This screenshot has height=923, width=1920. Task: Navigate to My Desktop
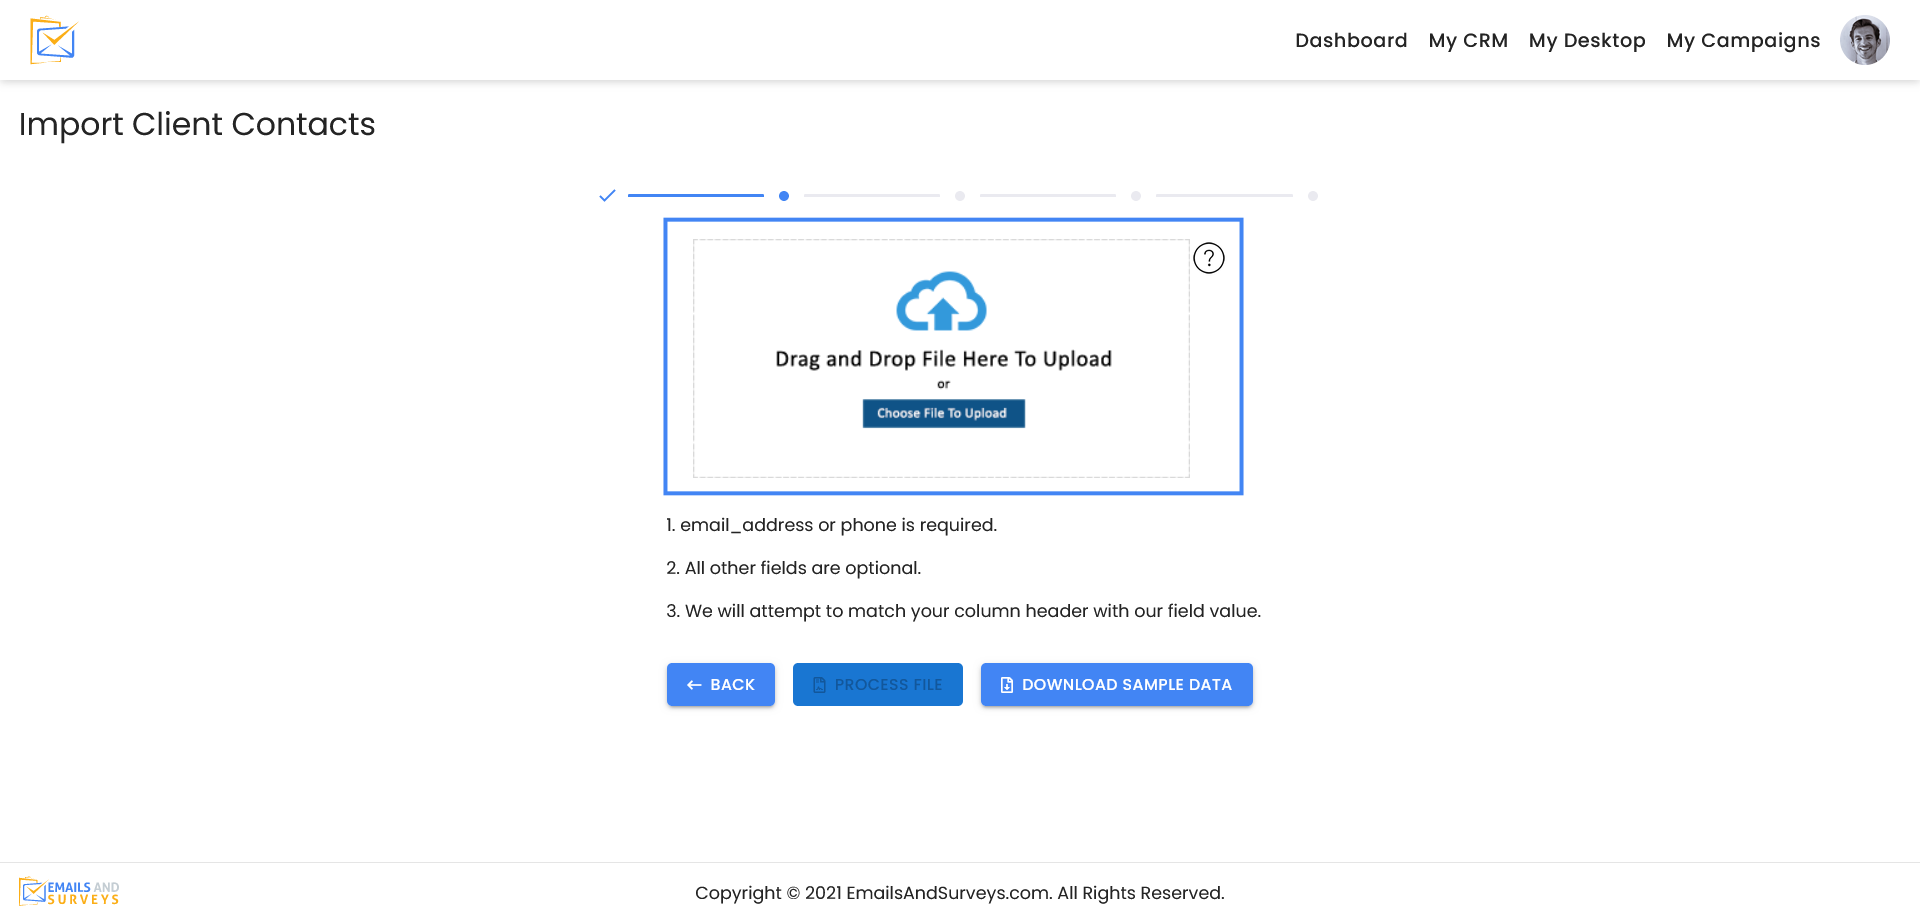[1587, 40]
